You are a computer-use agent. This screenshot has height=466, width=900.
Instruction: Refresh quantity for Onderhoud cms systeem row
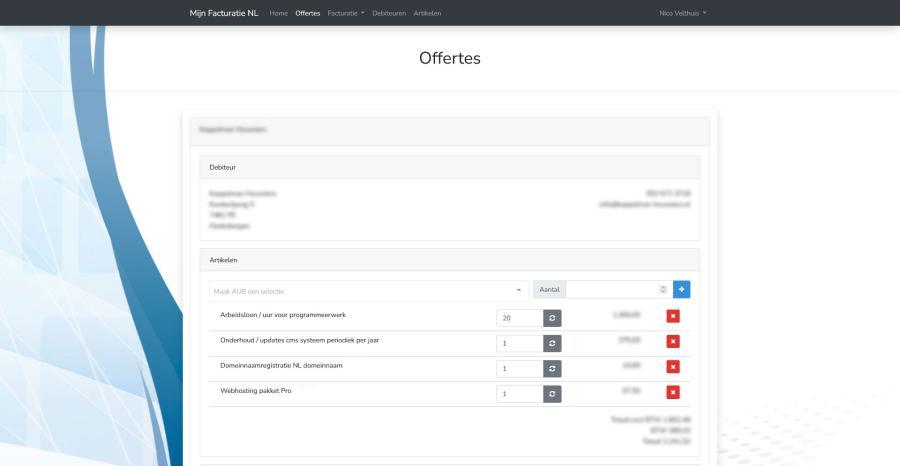[552, 343]
